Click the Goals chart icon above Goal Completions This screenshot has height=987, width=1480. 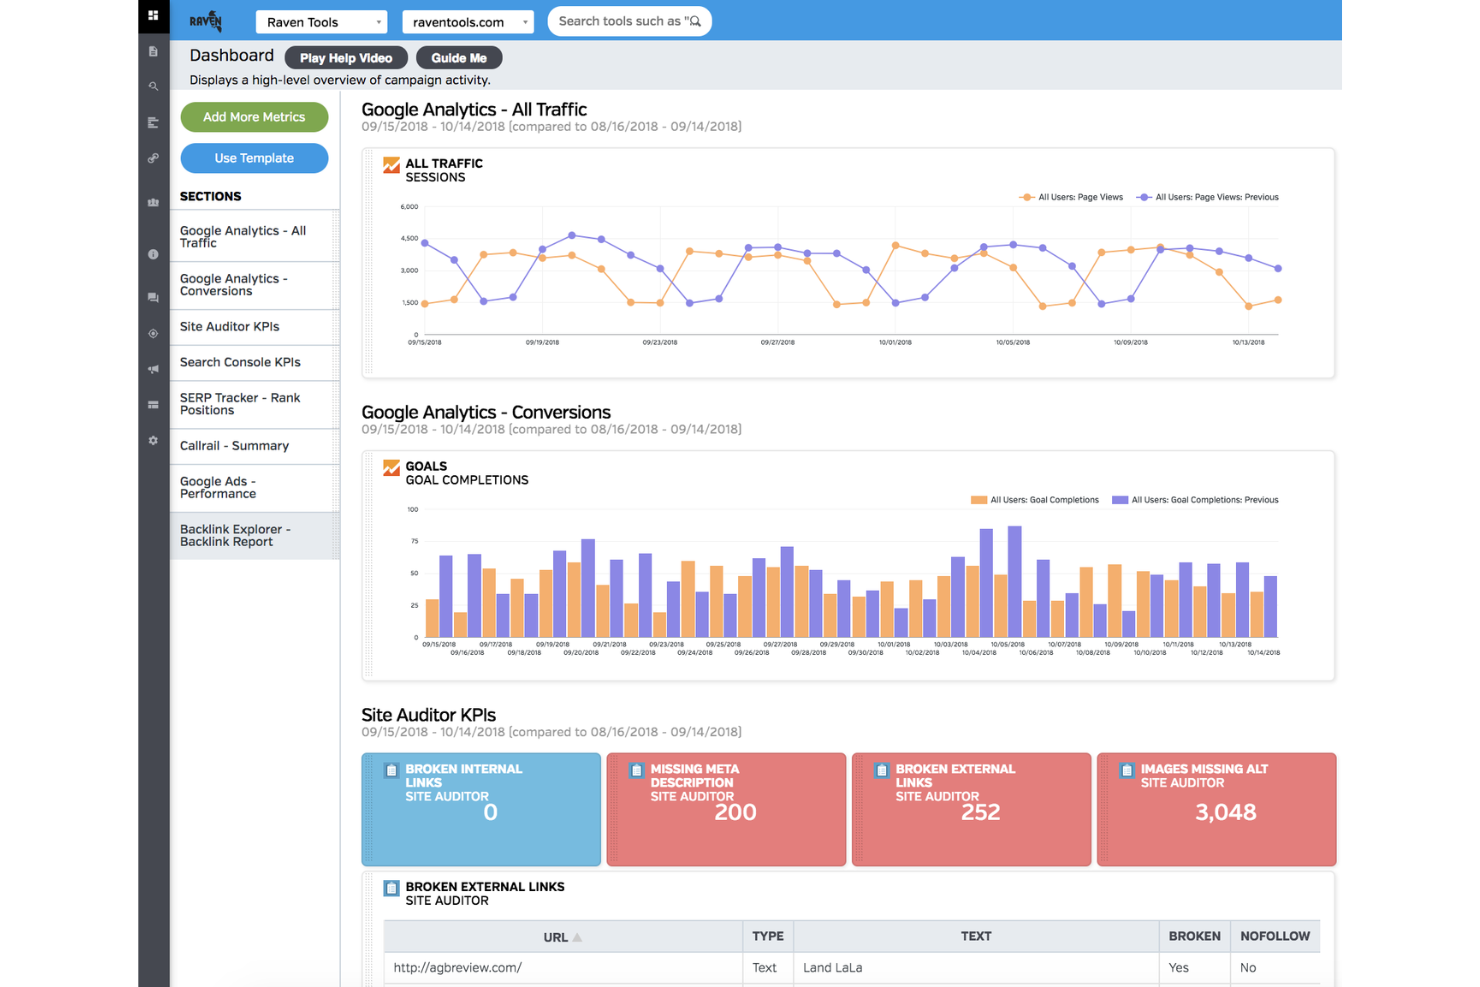(x=391, y=467)
